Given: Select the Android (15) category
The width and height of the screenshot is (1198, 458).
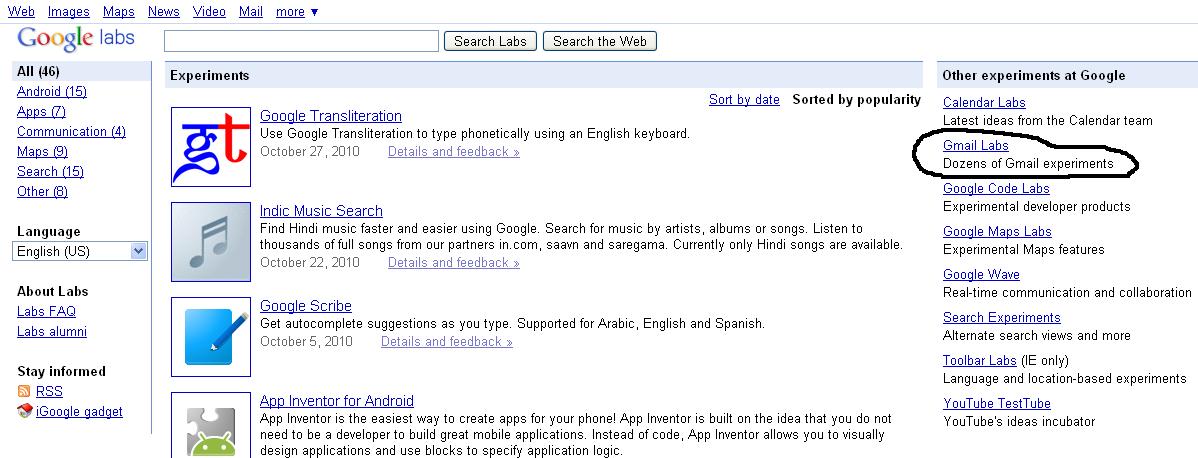Looking at the screenshot, I should pyautogui.click(x=52, y=92).
